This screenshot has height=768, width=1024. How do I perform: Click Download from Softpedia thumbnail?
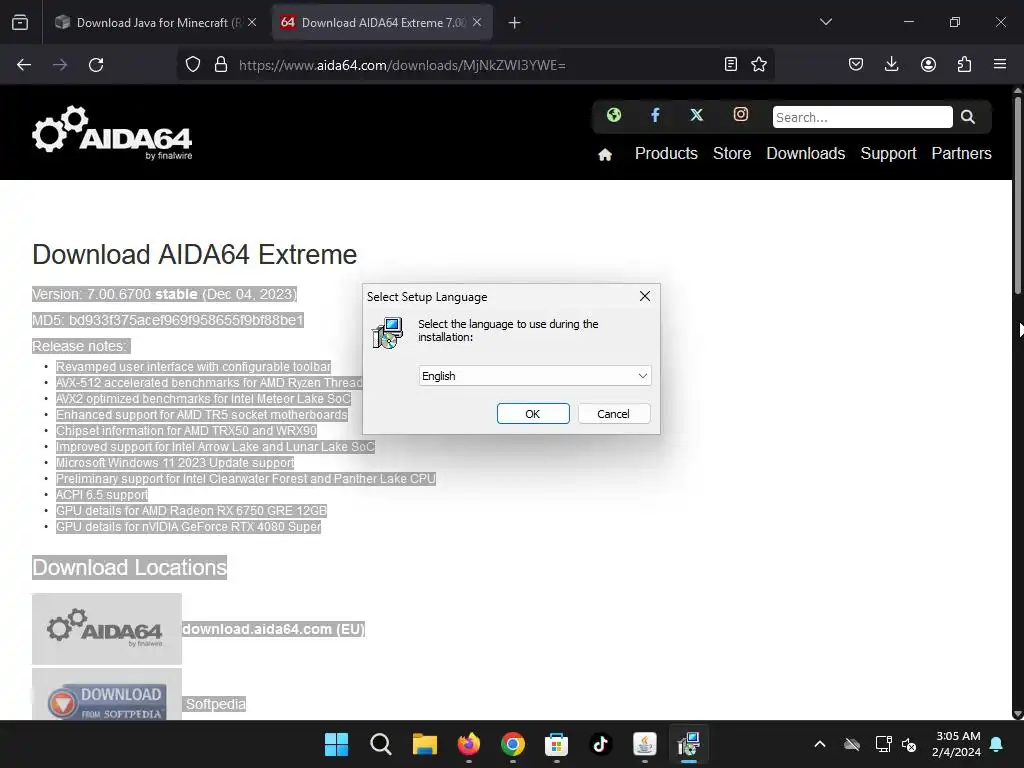(107, 695)
